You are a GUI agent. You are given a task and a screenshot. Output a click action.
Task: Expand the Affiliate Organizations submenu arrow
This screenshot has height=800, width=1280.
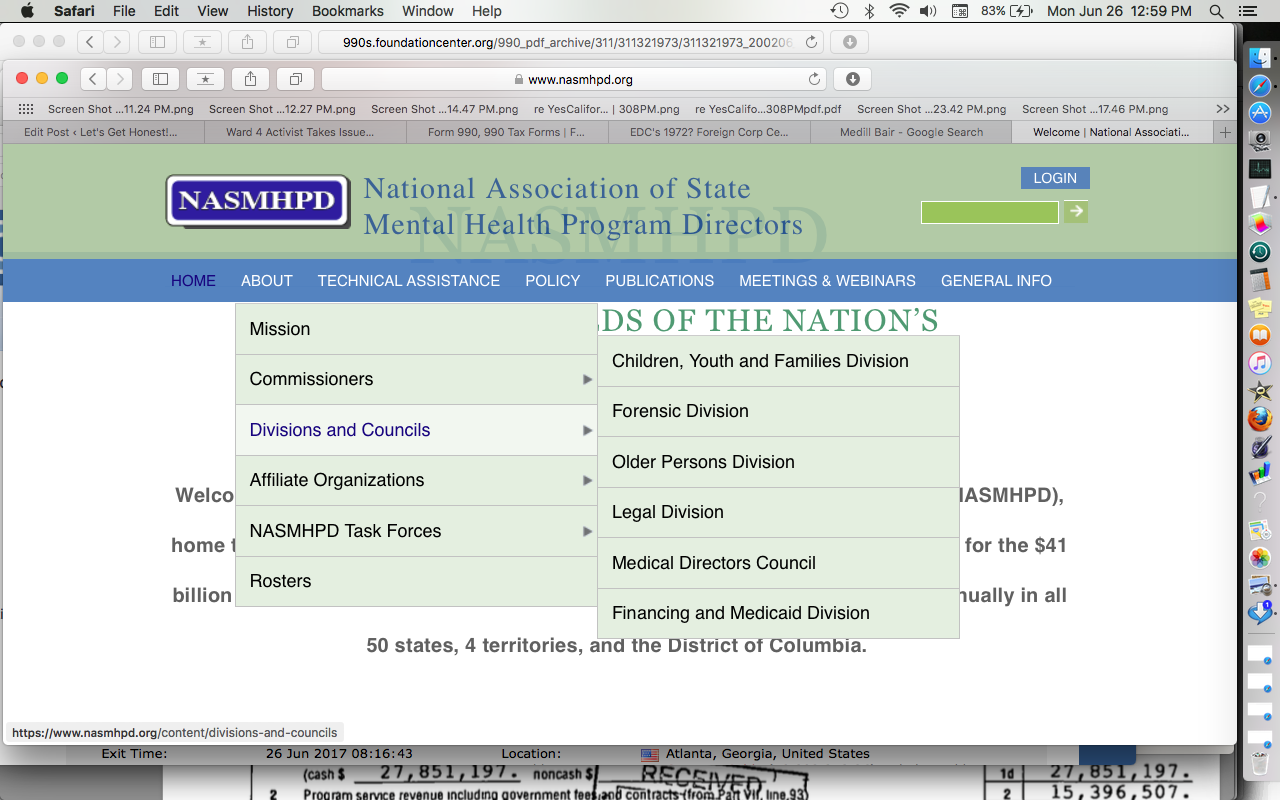(x=587, y=480)
